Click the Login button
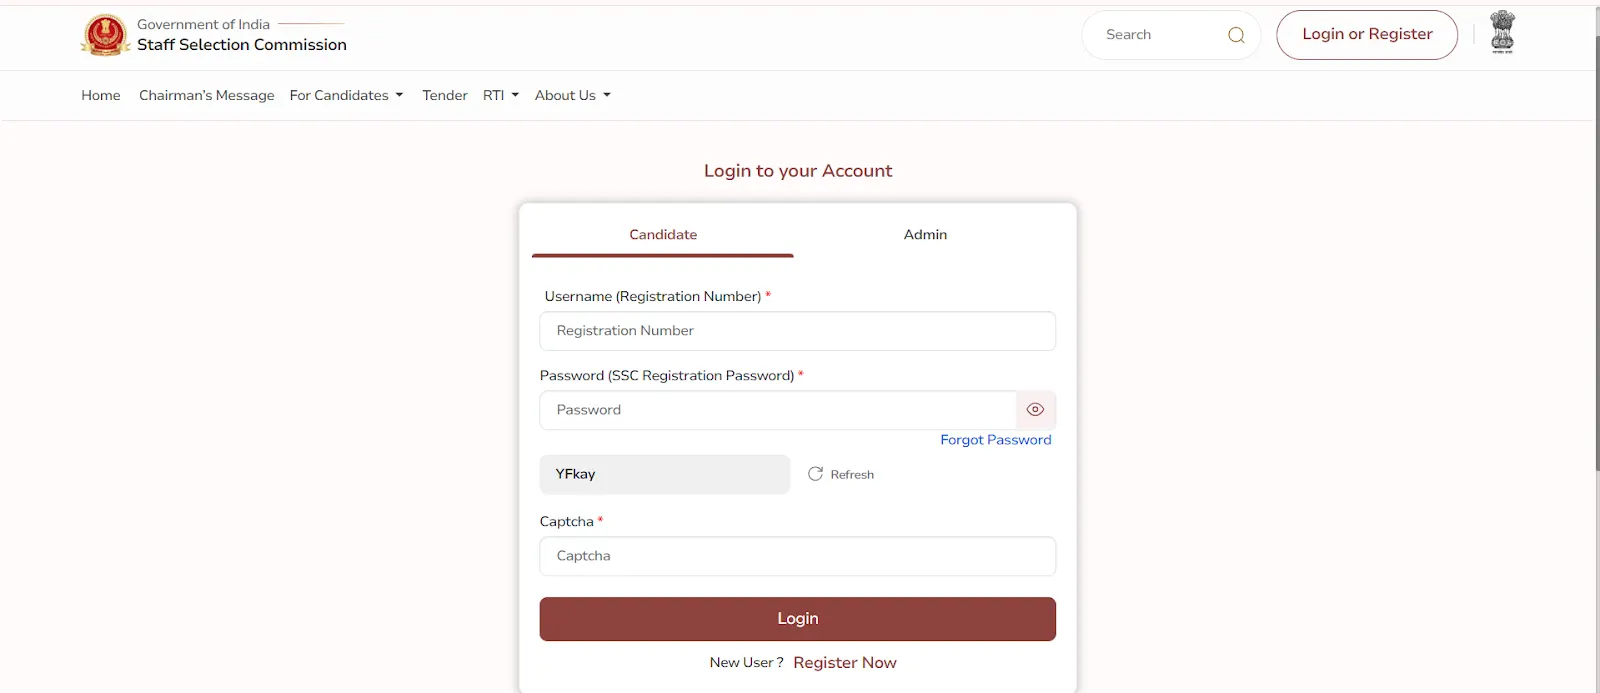This screenshot has width=1600, height=693. 797,618
